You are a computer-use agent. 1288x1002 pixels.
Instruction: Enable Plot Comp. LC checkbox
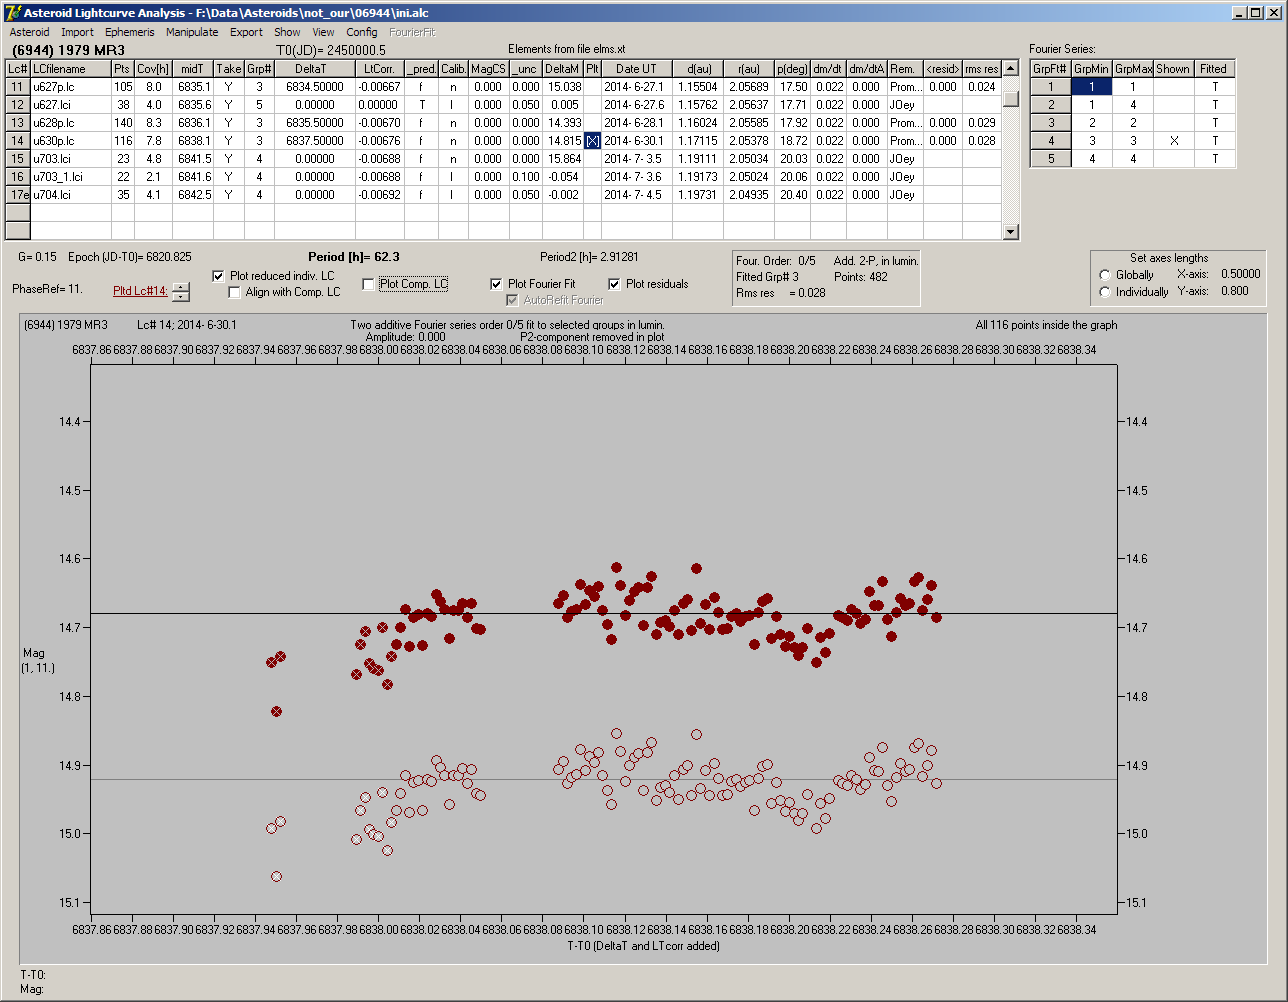pyautogui.click(x=368, y=284)
